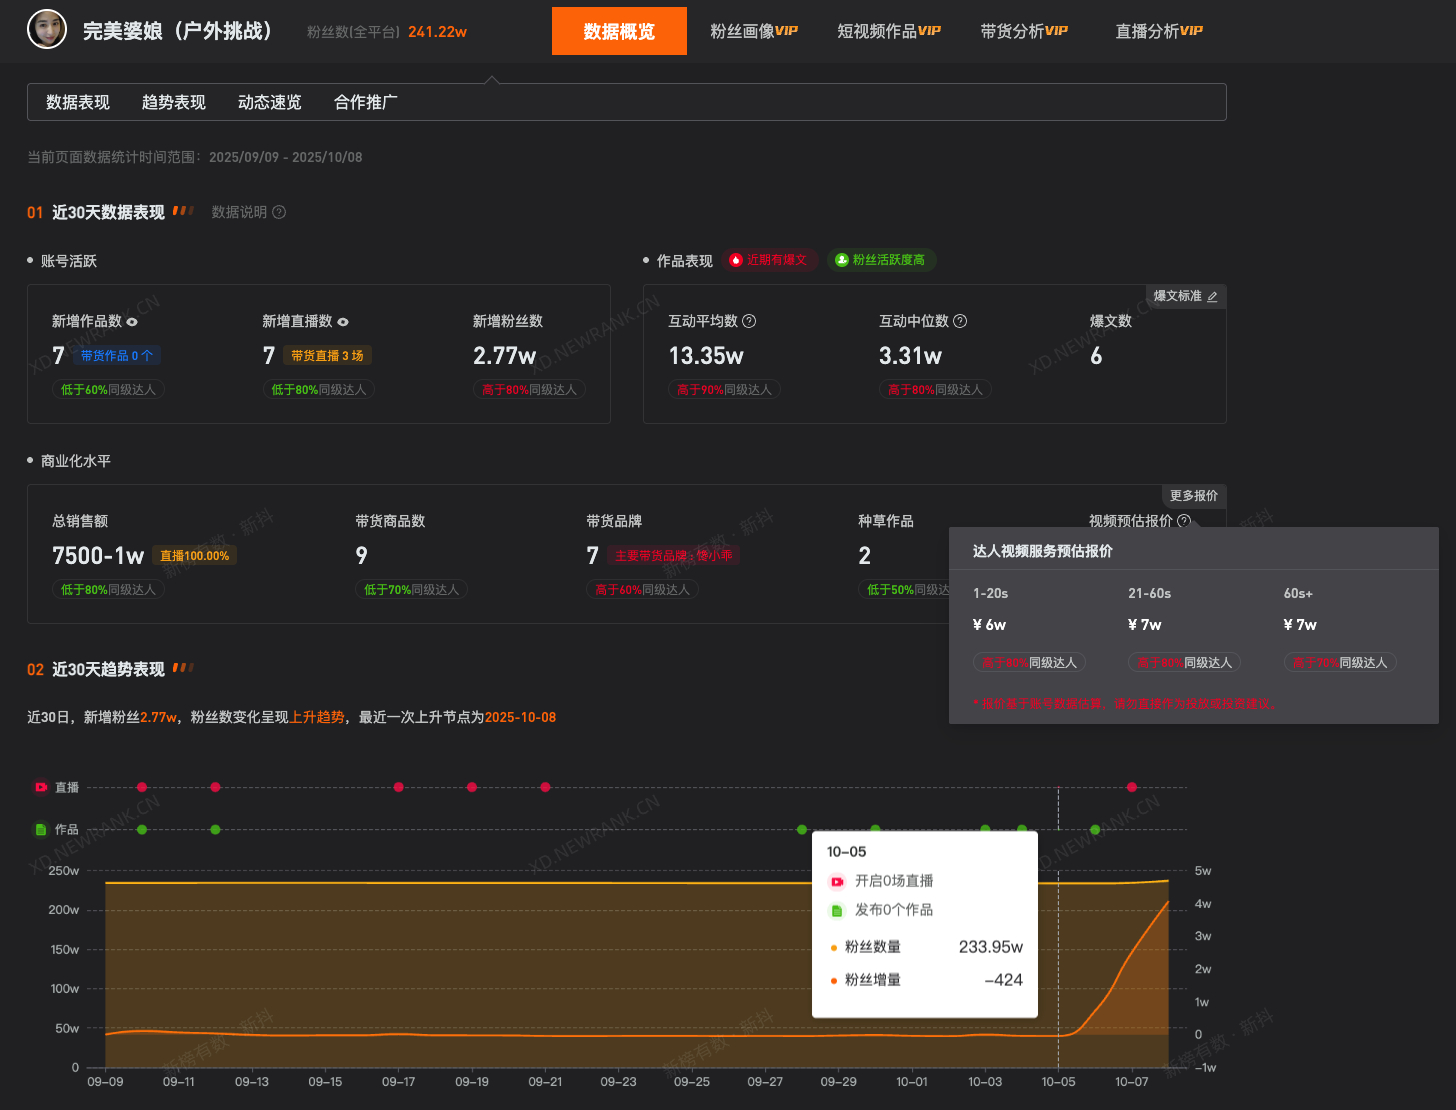The width and height of the screenshot is (1456, 1110).
Task: Switch to the 粉丝画像 VIP tab
Action: coord(754,31)
